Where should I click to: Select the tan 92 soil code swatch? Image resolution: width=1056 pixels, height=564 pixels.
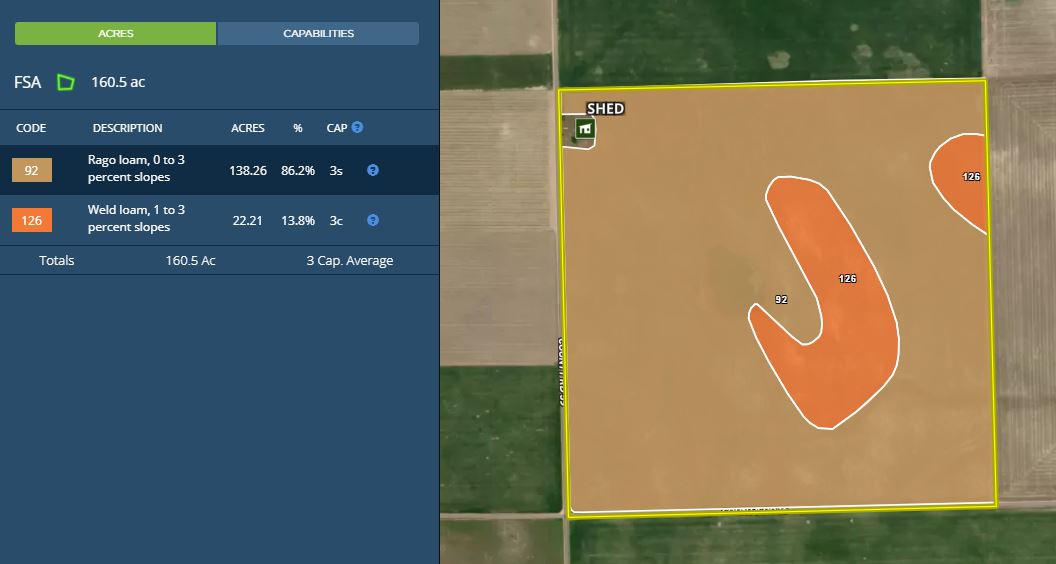coord(31,171)
